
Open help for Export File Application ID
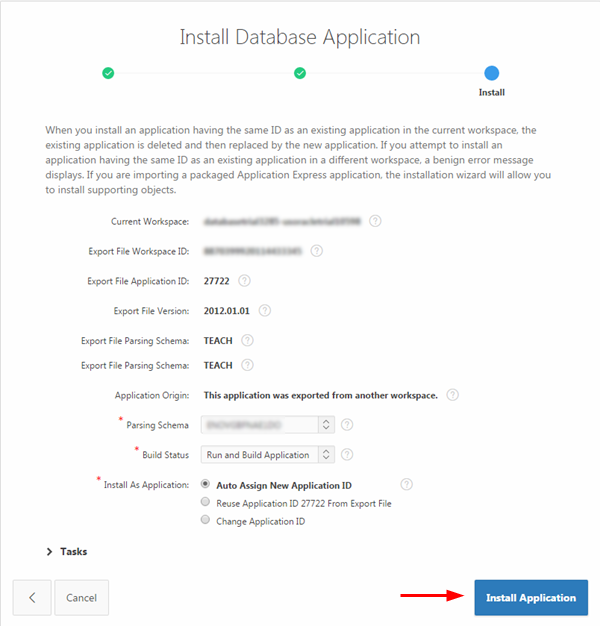coord(244,281)
